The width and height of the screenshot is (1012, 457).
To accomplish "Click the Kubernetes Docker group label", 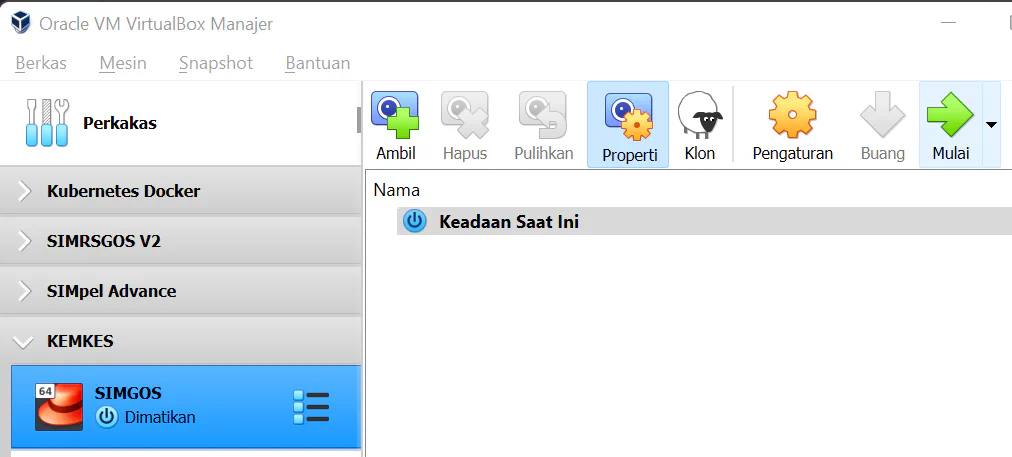I will (x=123, y=191).
